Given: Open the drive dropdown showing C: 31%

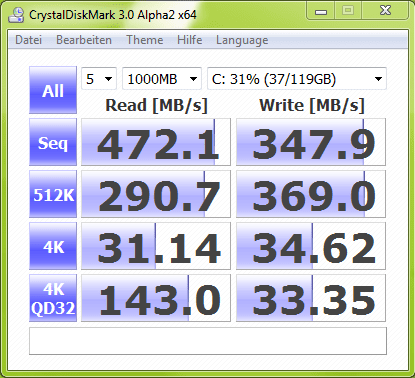Looking at the screenshot, I should (297, 79).
